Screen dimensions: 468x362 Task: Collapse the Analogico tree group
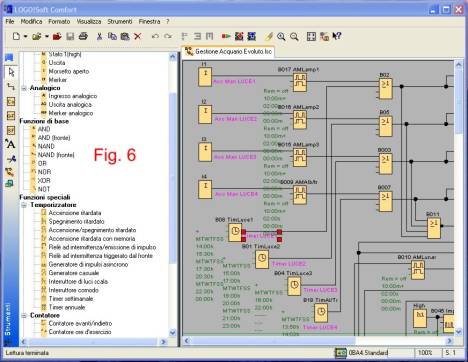[x=24, y=88]
